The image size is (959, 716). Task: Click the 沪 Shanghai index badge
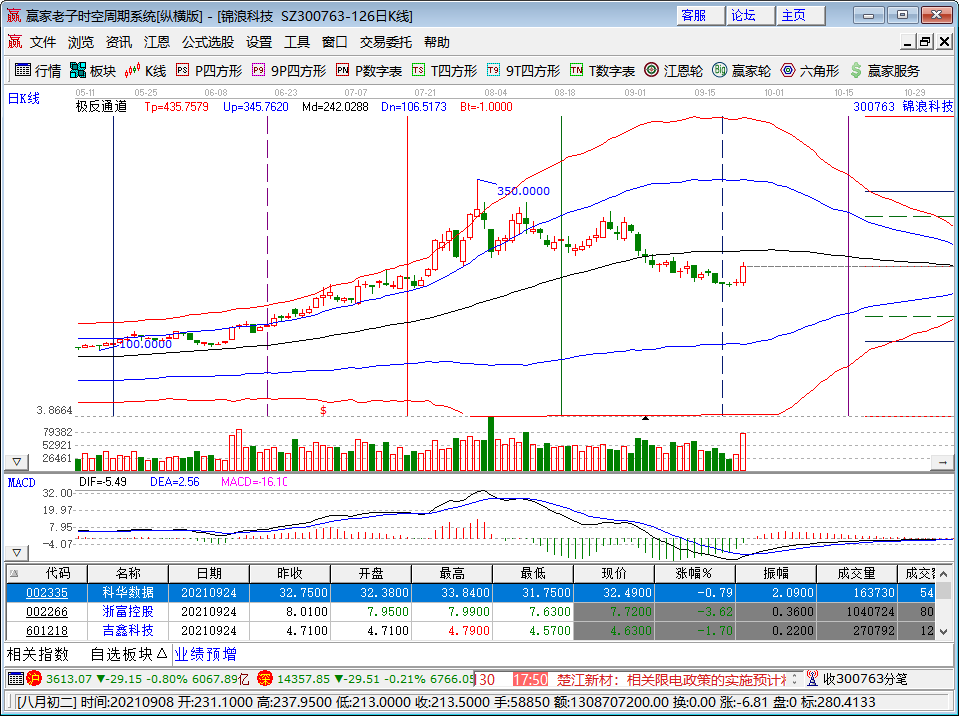point(34,679)
